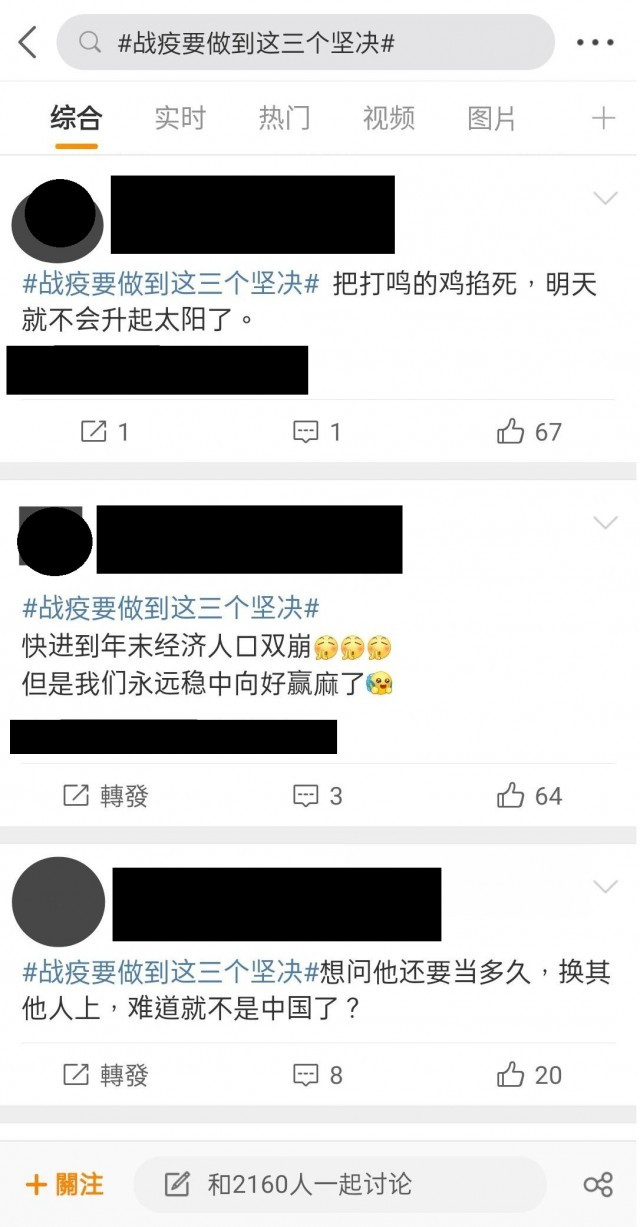The width and height of the screenshot is (640, 1227).
Task: Open the 视频 tab
Action: click(x=388, y=118)
